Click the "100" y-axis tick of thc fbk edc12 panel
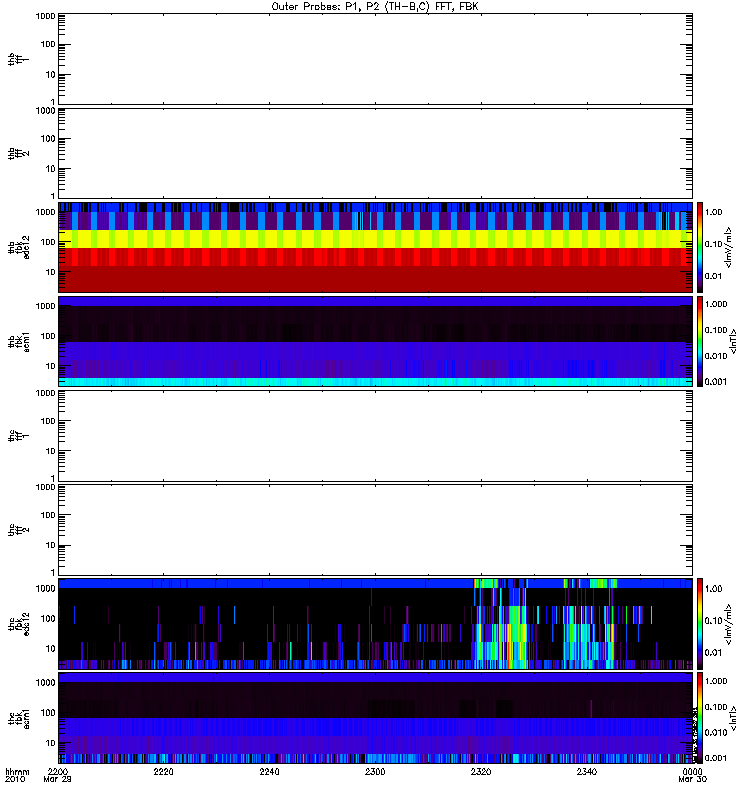 tap(48, 619)
